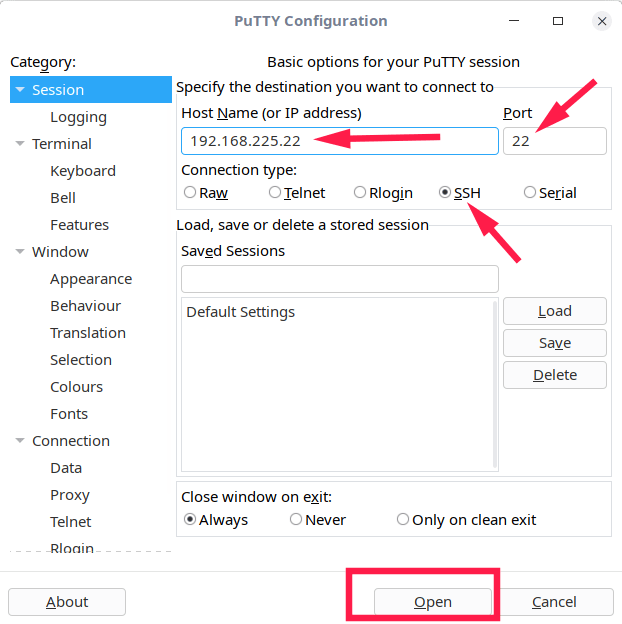Select Colours in the category tree

[x=76, y=387]
